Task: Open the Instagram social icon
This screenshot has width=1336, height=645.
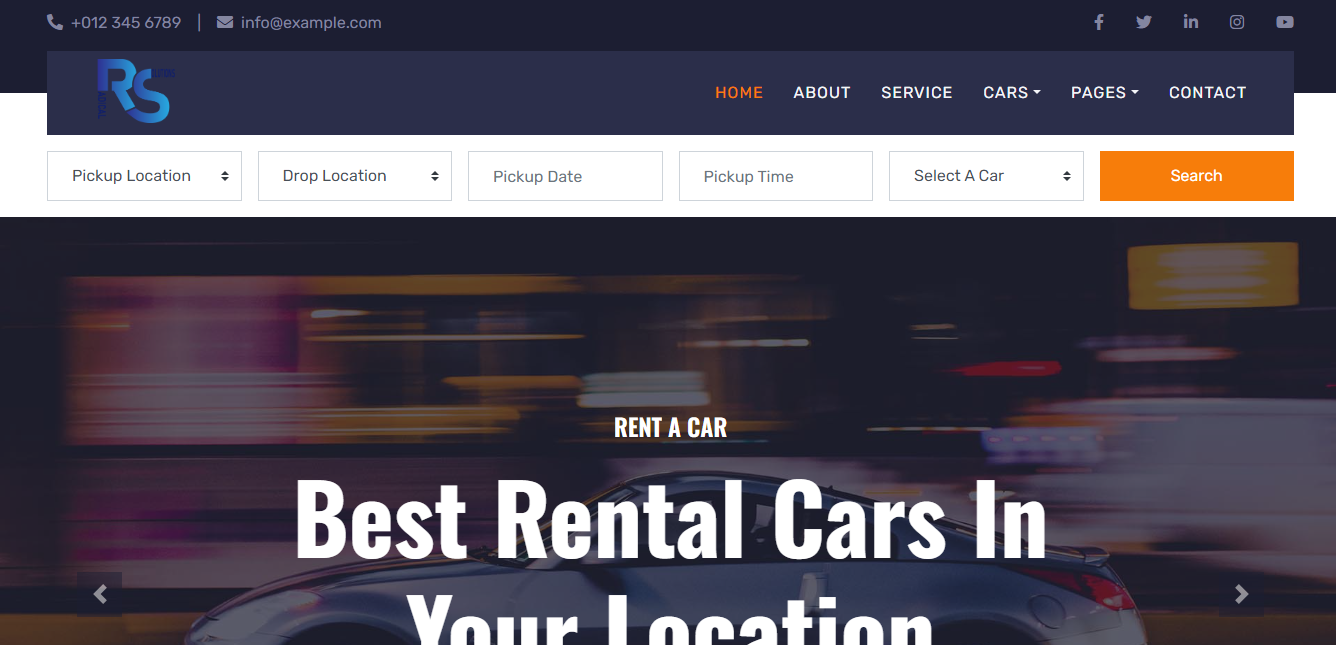Action: pos(1237,22)
